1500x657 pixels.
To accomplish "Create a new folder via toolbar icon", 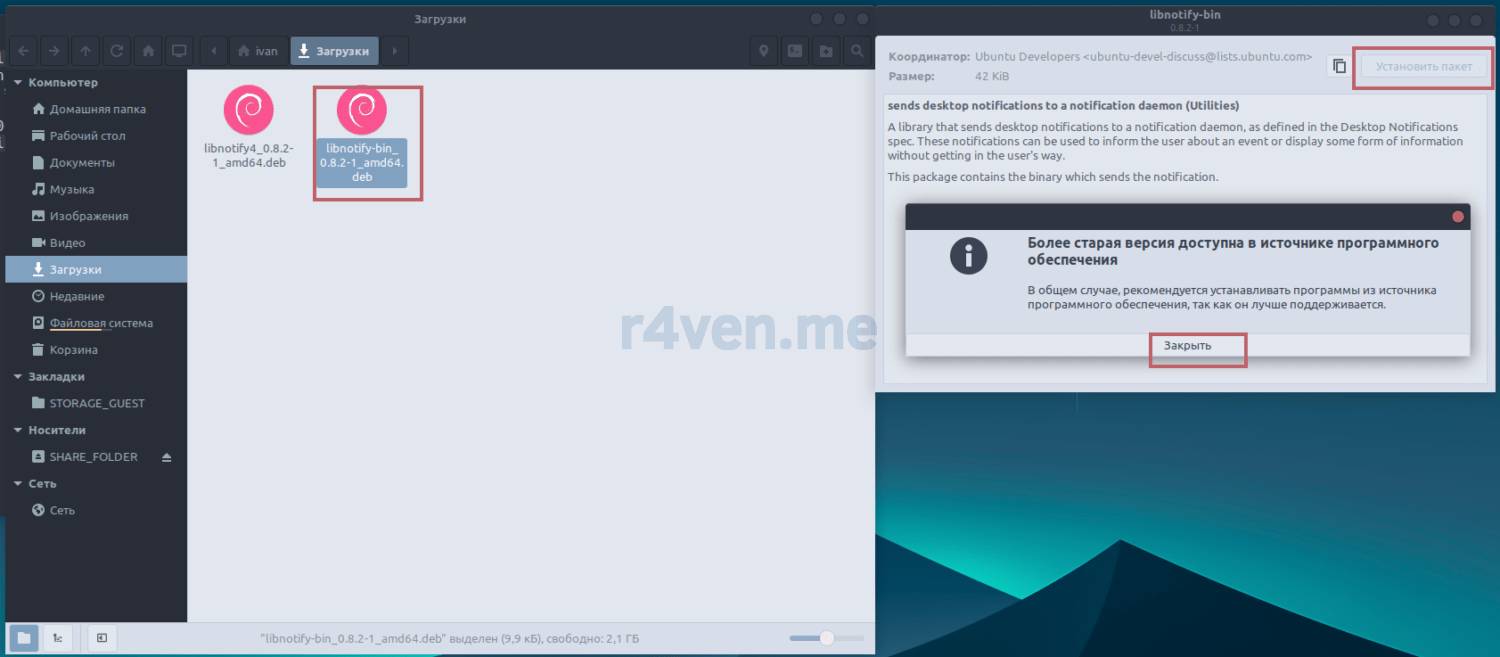I will (x=826, y=51).
